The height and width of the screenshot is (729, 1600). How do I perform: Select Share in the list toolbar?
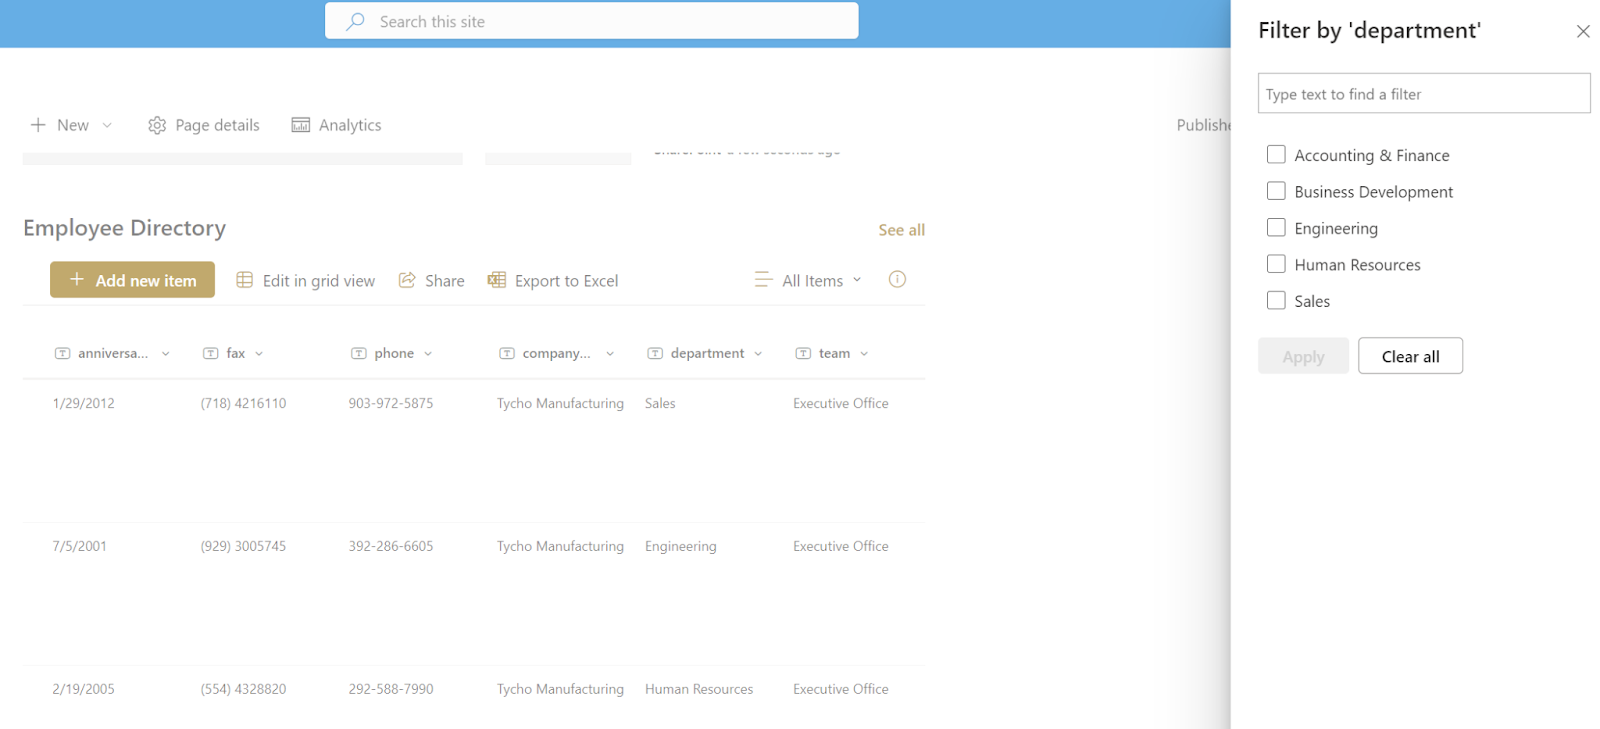click(x=432, y=280)
